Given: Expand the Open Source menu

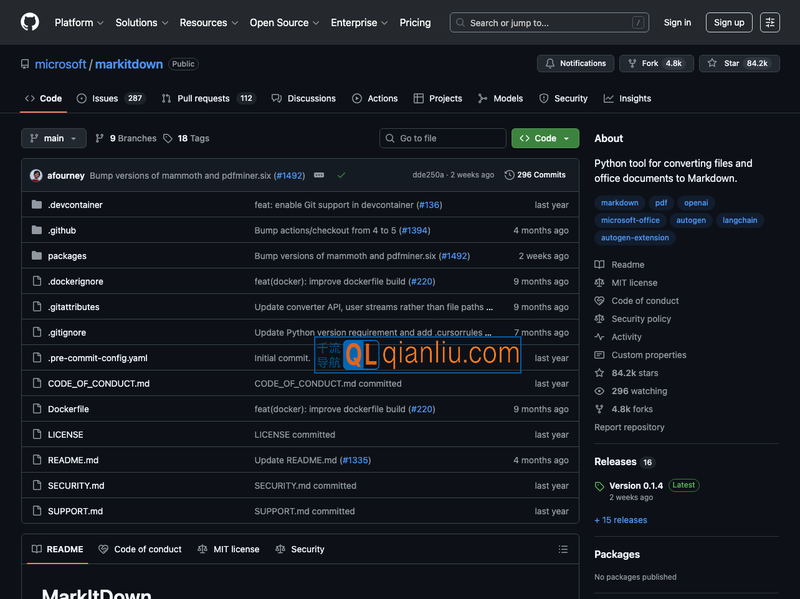Looking at the screenshot, I should [284, 22].
